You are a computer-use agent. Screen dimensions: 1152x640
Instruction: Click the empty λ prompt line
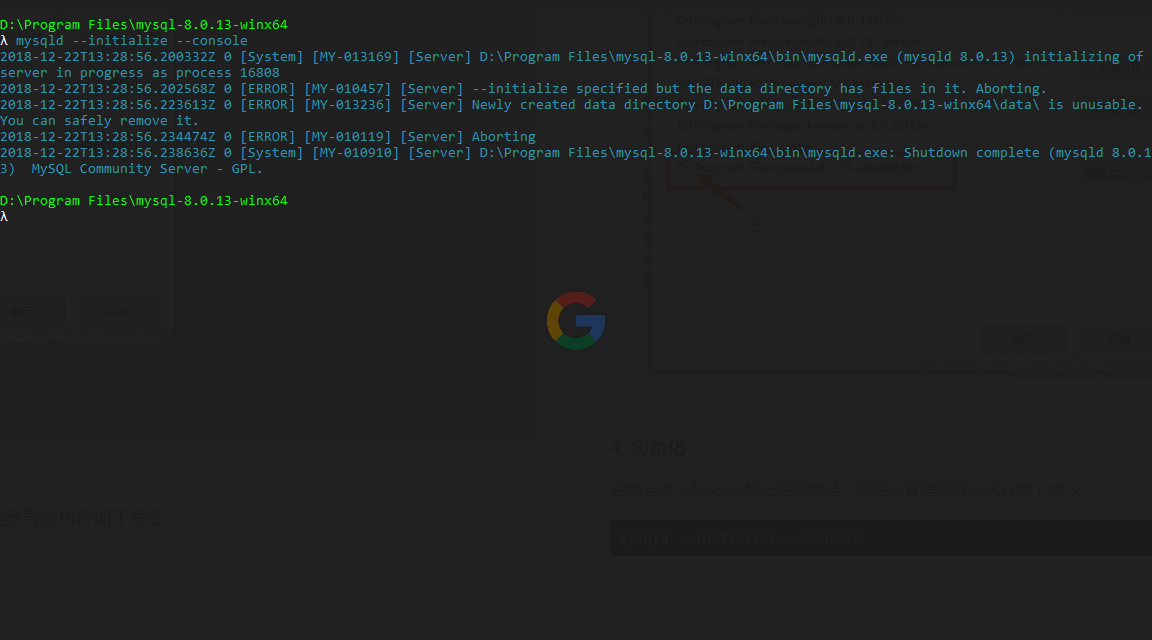pos(4,216)
